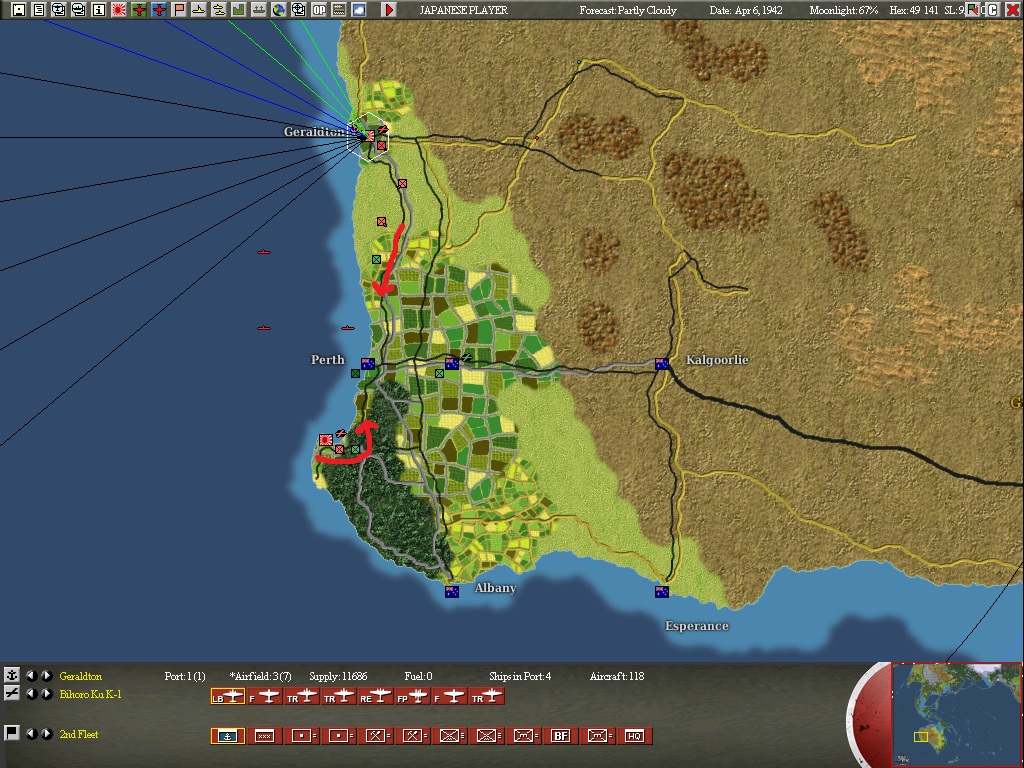1024x768 pixels.
Task: Click the right arrow next to 2nd Fleet
Action: click(x=46, y=734)
